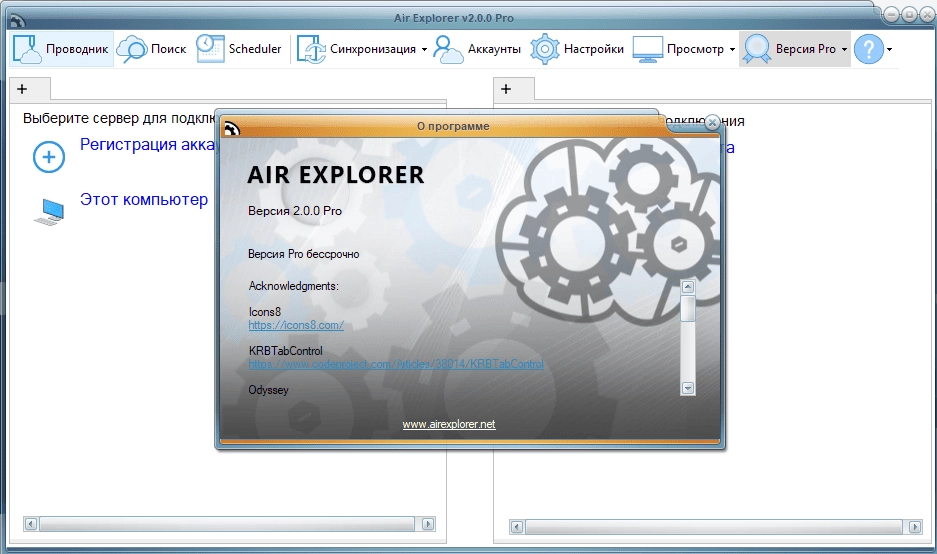Click the Просмотр monitor icon

click(648, 49)
